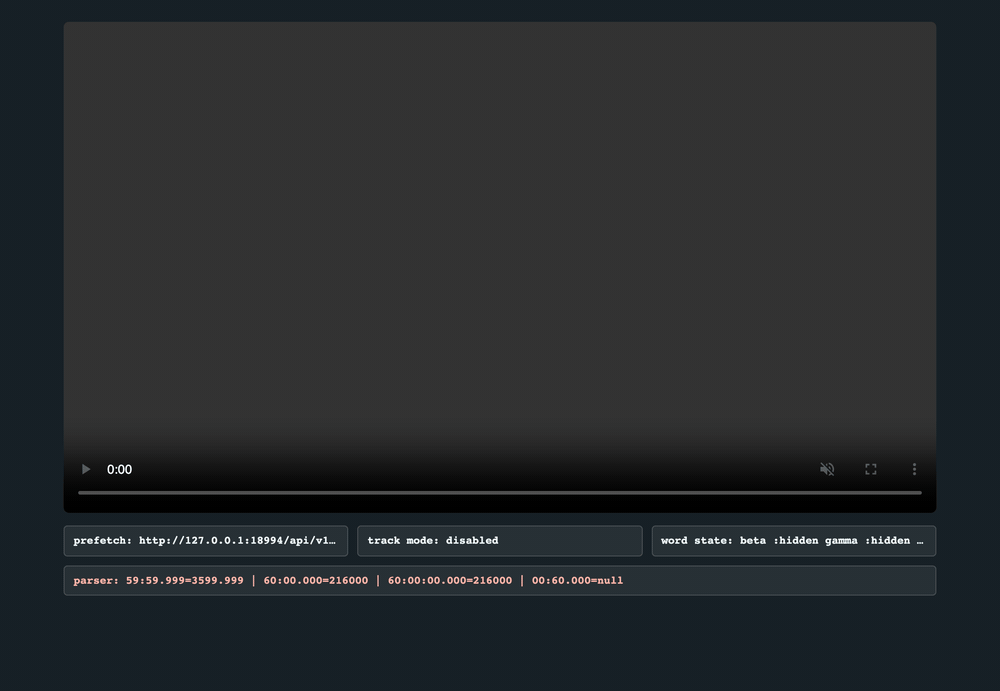The width and height of the screenshot is (1000, 691).
Task: Click the word "disabled" in track mode
Action: [472, 540]
